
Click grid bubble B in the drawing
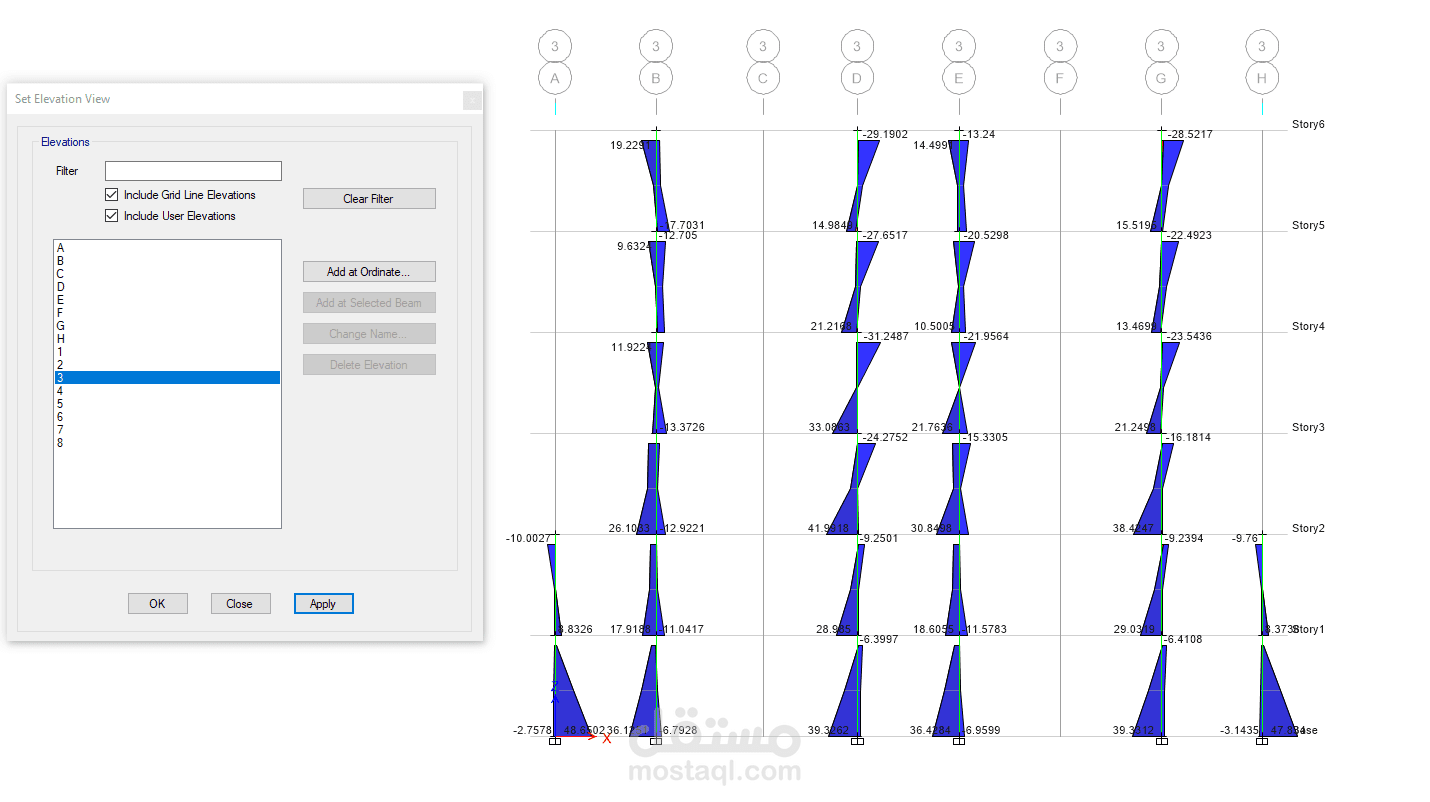(656, 78)
